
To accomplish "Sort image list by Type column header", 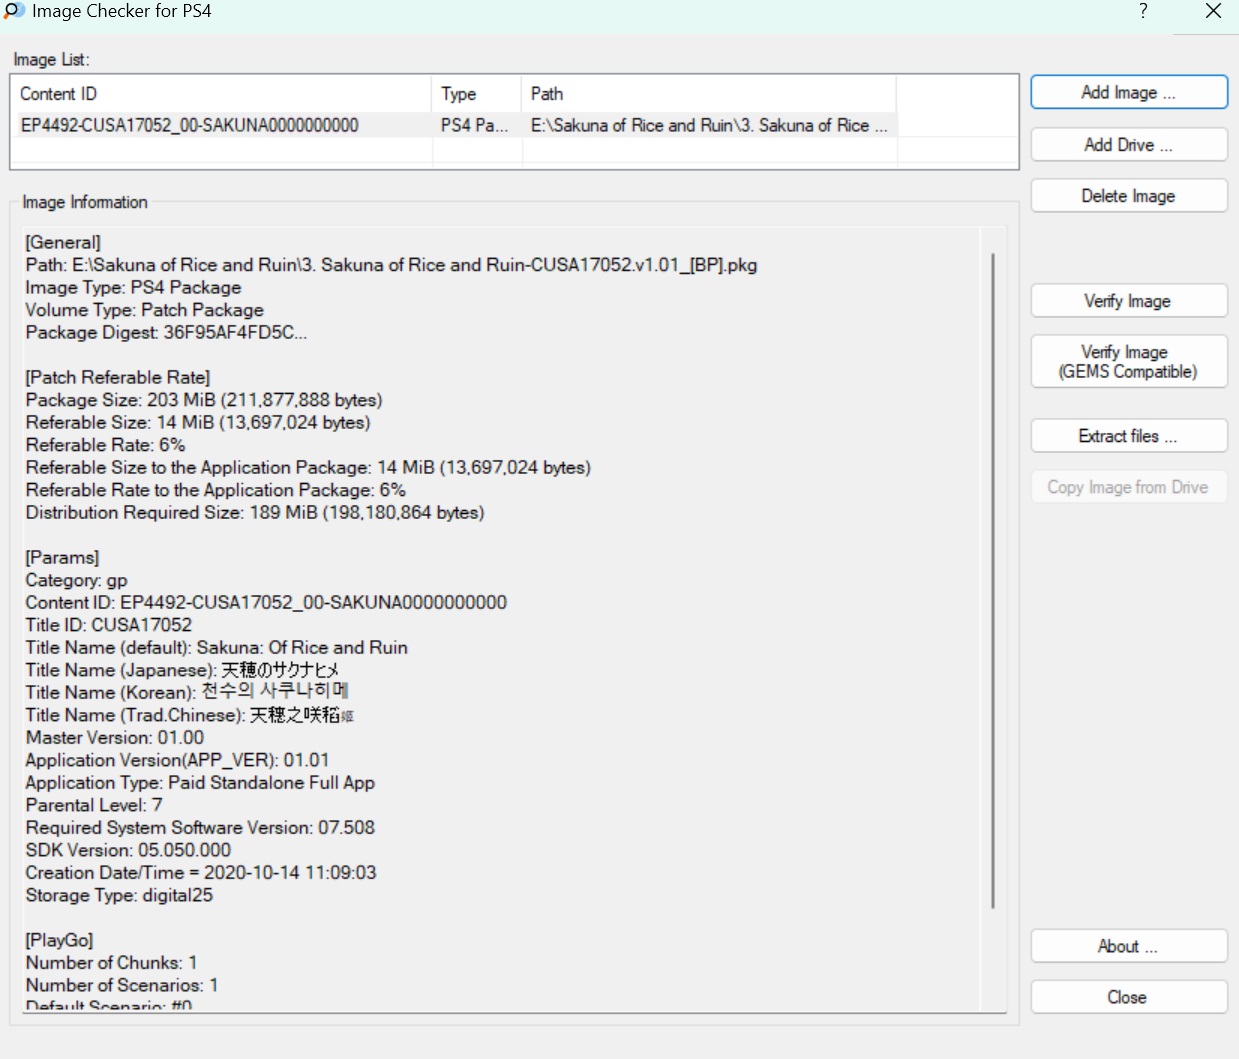I will 477,94.
